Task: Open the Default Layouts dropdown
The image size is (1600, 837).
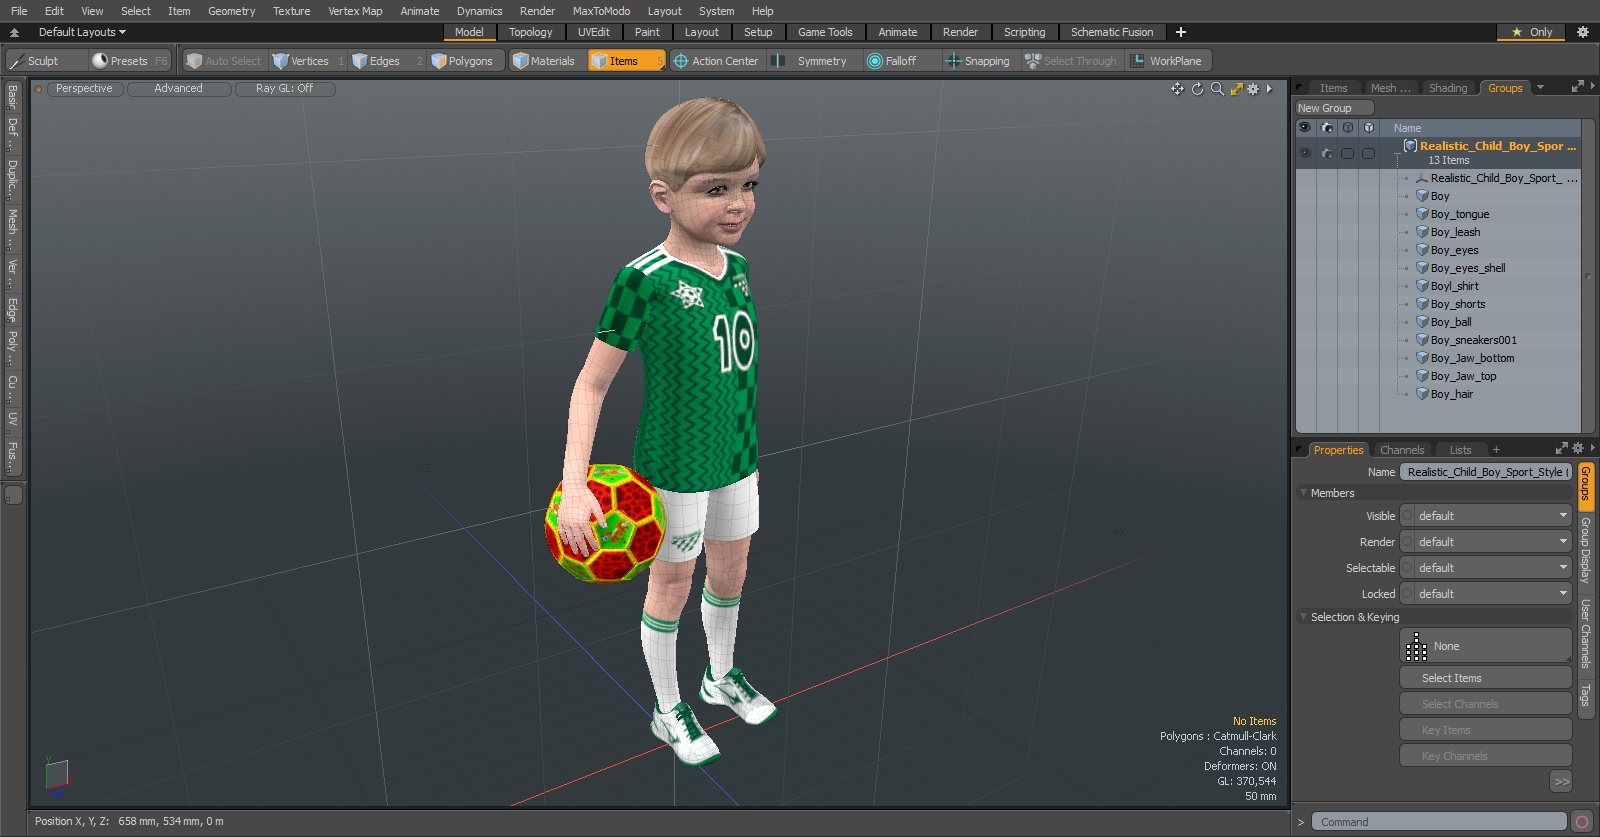Action: pos(82,32)
